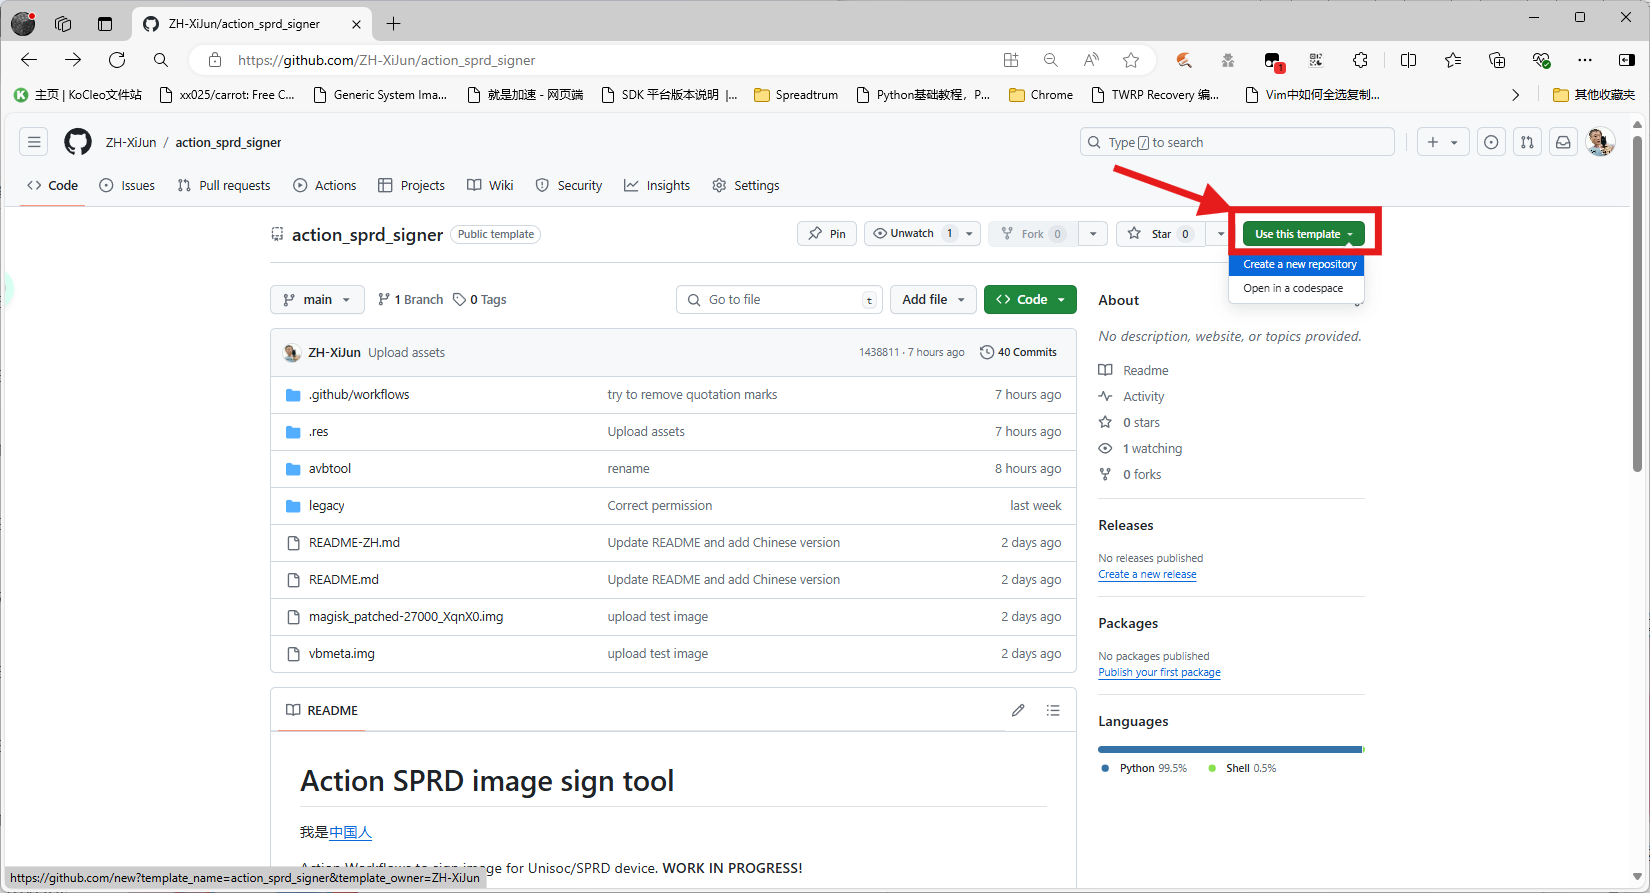Viewport: 1650px width, 893px height.
Task: Click the Python language bar segment
Action: (1229, 749)
